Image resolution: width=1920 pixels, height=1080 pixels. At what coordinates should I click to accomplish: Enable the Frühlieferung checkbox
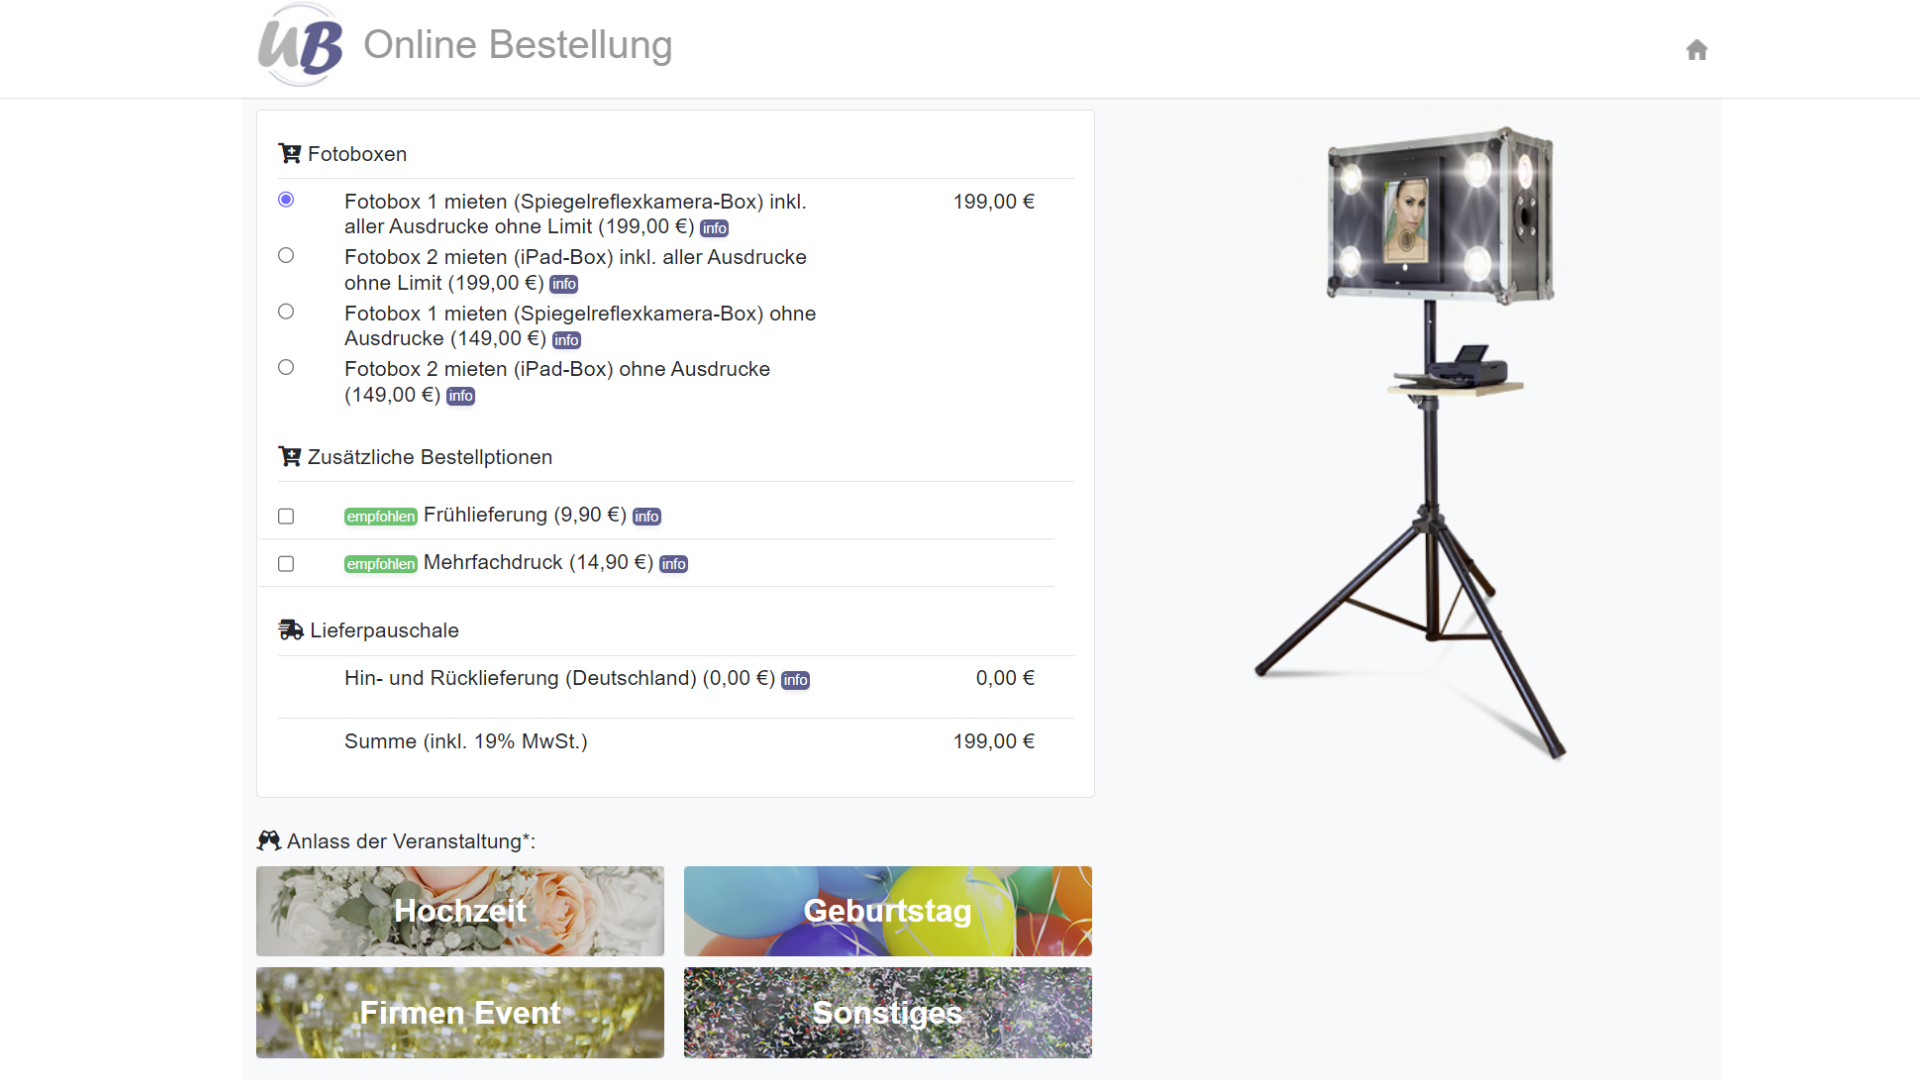click(x=286, y=516)
